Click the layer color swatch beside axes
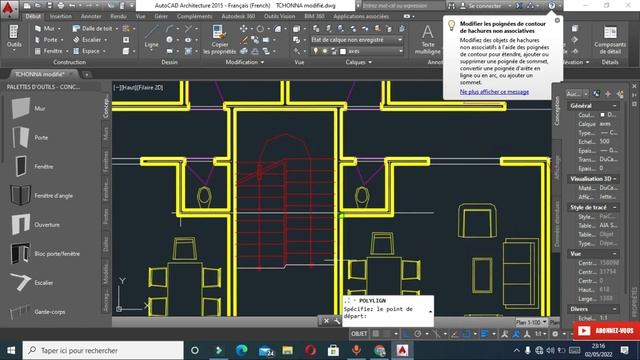640x360 pixels. [x=343, y=51]
